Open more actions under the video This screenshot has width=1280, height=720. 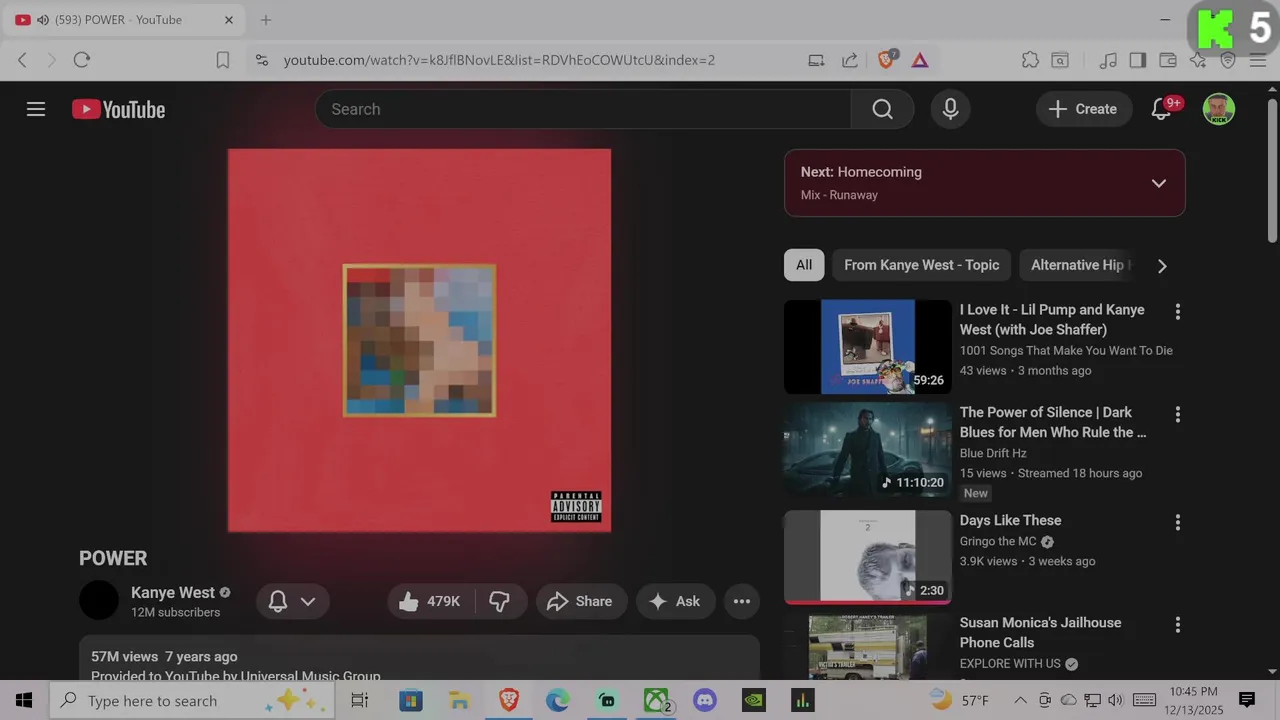(741, 601)
